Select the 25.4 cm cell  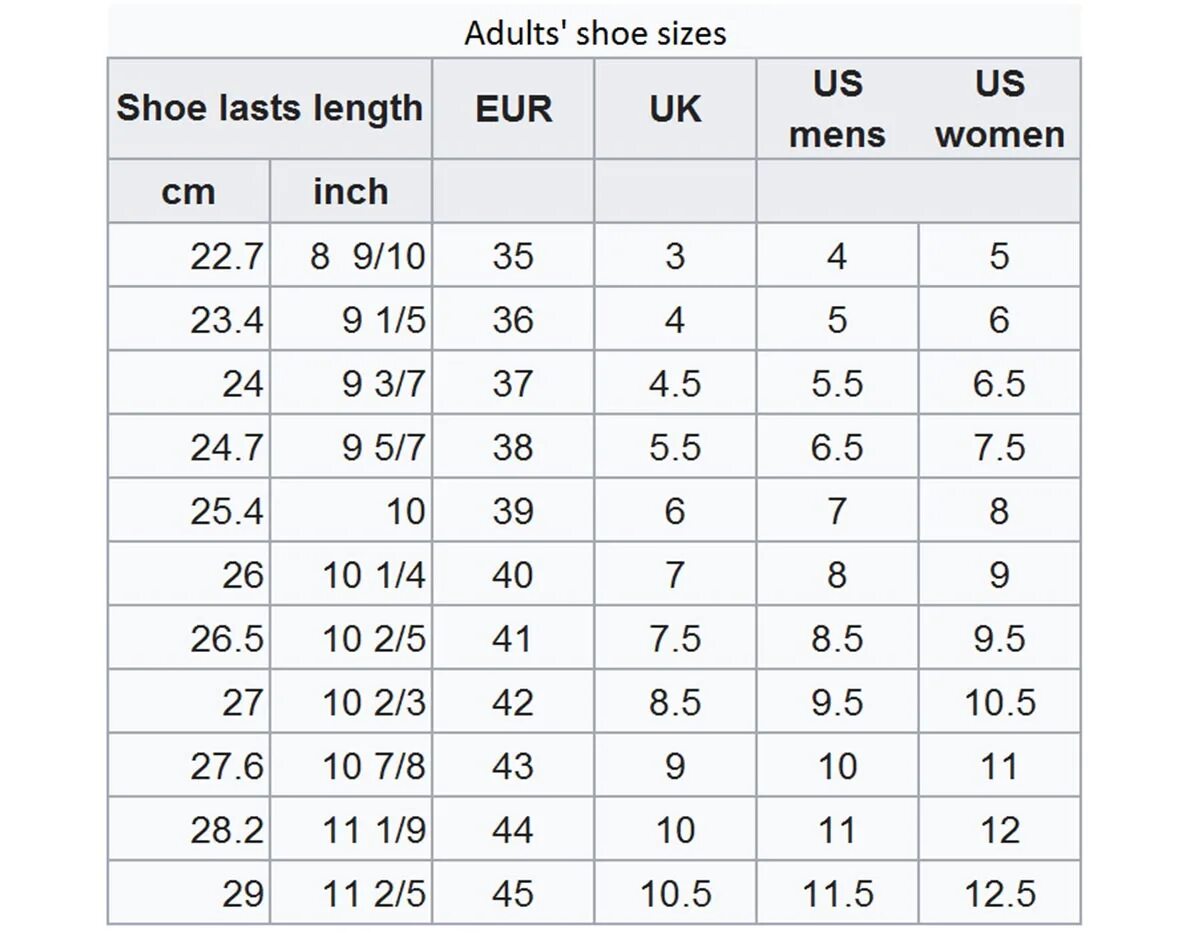click(227, 511)
